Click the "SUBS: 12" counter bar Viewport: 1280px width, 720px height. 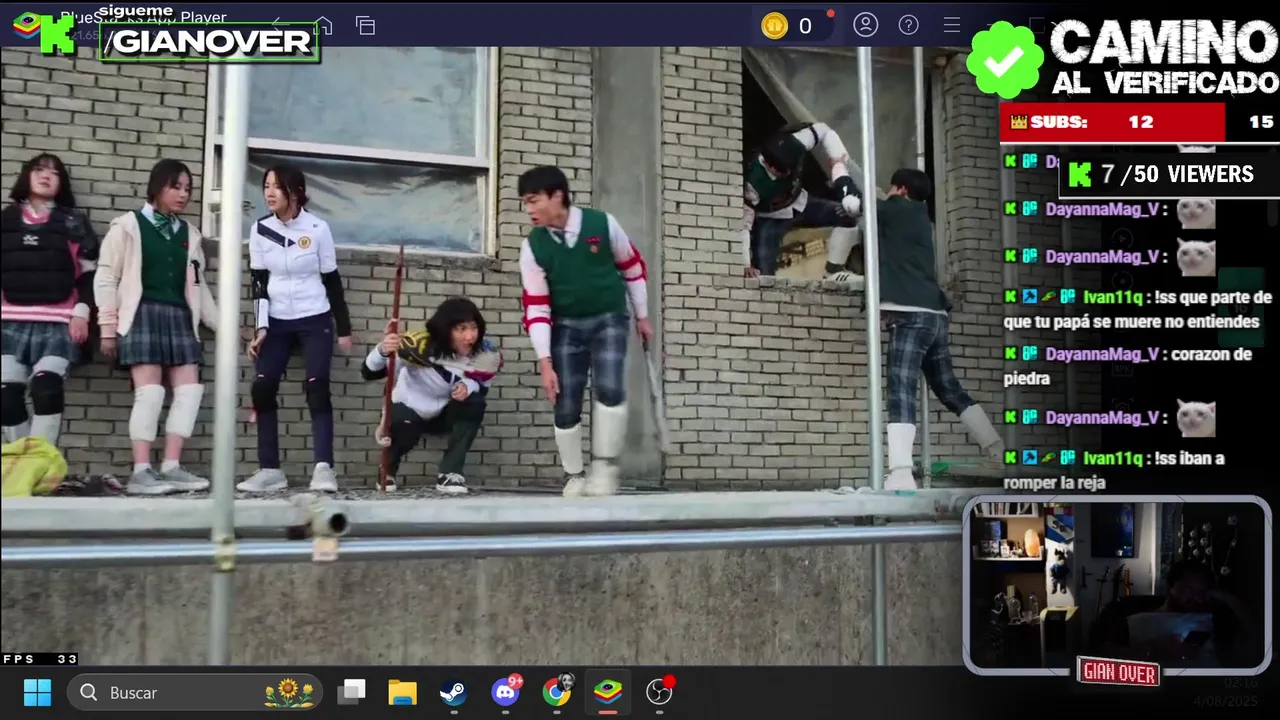[x=1112, y=122]
